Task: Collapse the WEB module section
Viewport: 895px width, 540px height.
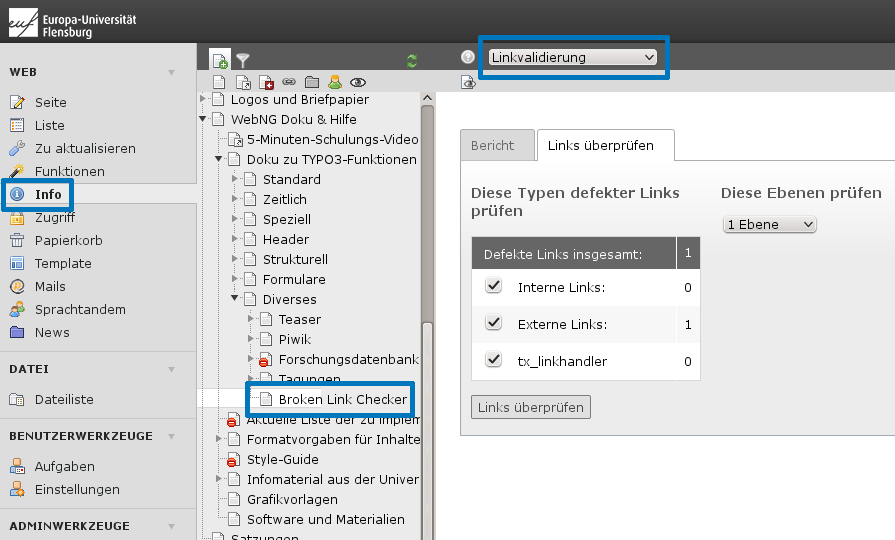Action: pos(171,73)
